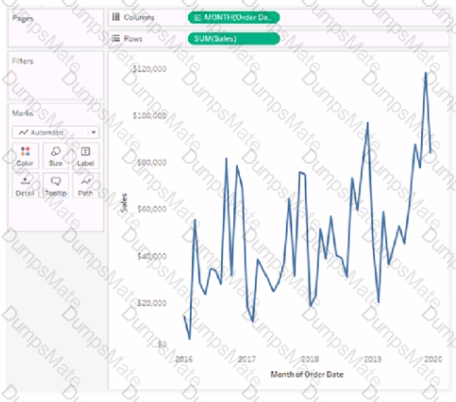The image size is (456, 402).
Task: Click the Color mark card button
Action: pyautogui.click(x=25, y=156)
